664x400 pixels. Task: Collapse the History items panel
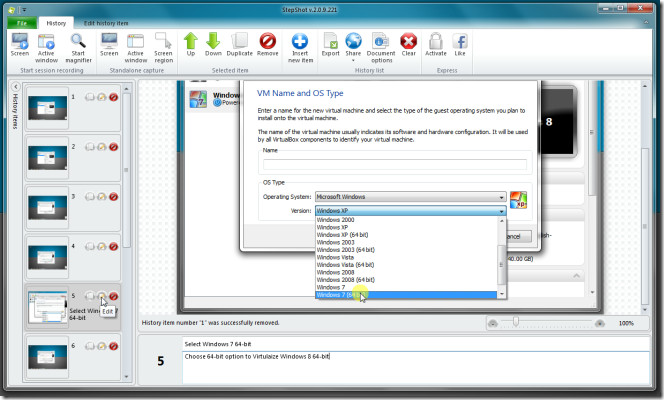click(x=15, y=87)
